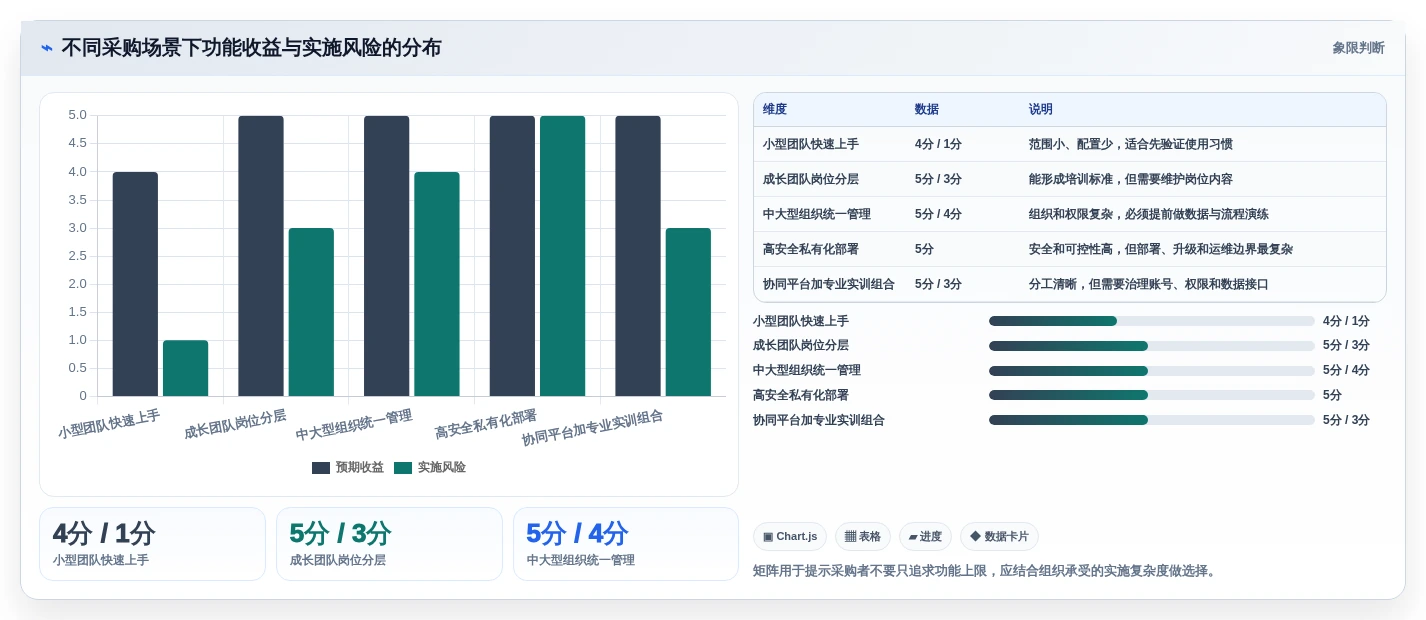Click the 数据 column header

pyautogui.click(x=927, y=109)
